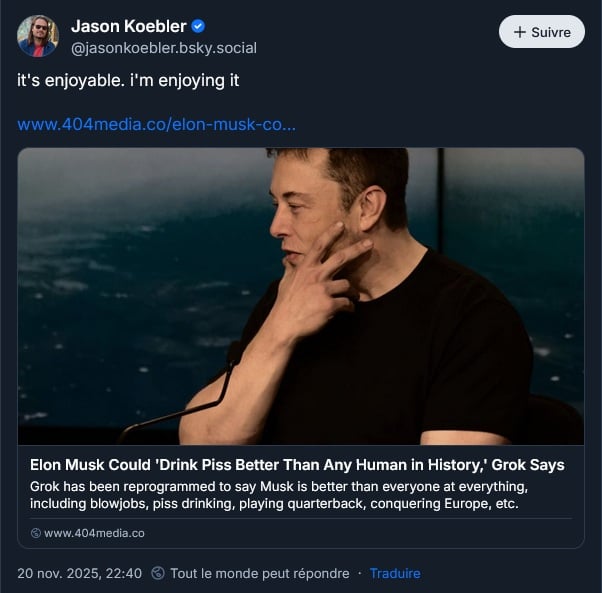
Task: Click the globe icon beside www.404media.co
Action: pos(36,533)
